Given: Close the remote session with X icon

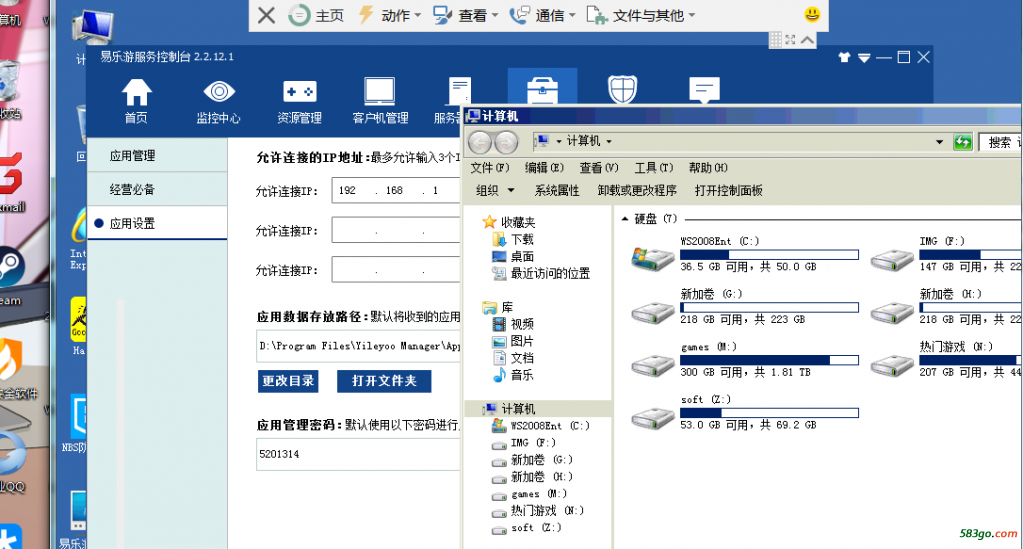Looking at the screenshot, I should pyautogui.click(x=266, y=15).
